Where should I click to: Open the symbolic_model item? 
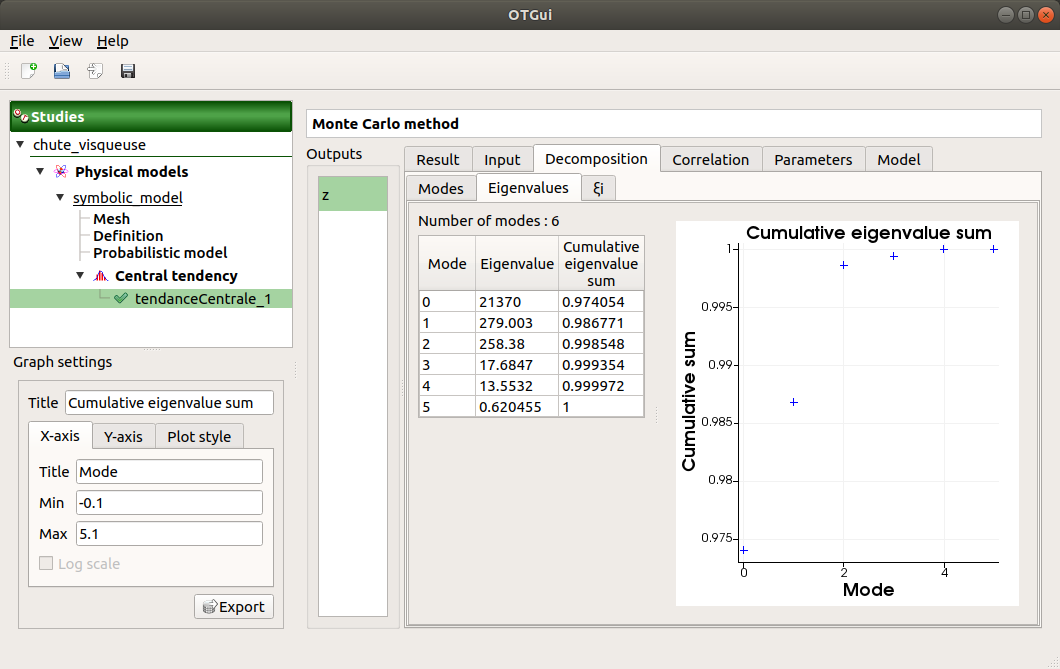(127, 198)
